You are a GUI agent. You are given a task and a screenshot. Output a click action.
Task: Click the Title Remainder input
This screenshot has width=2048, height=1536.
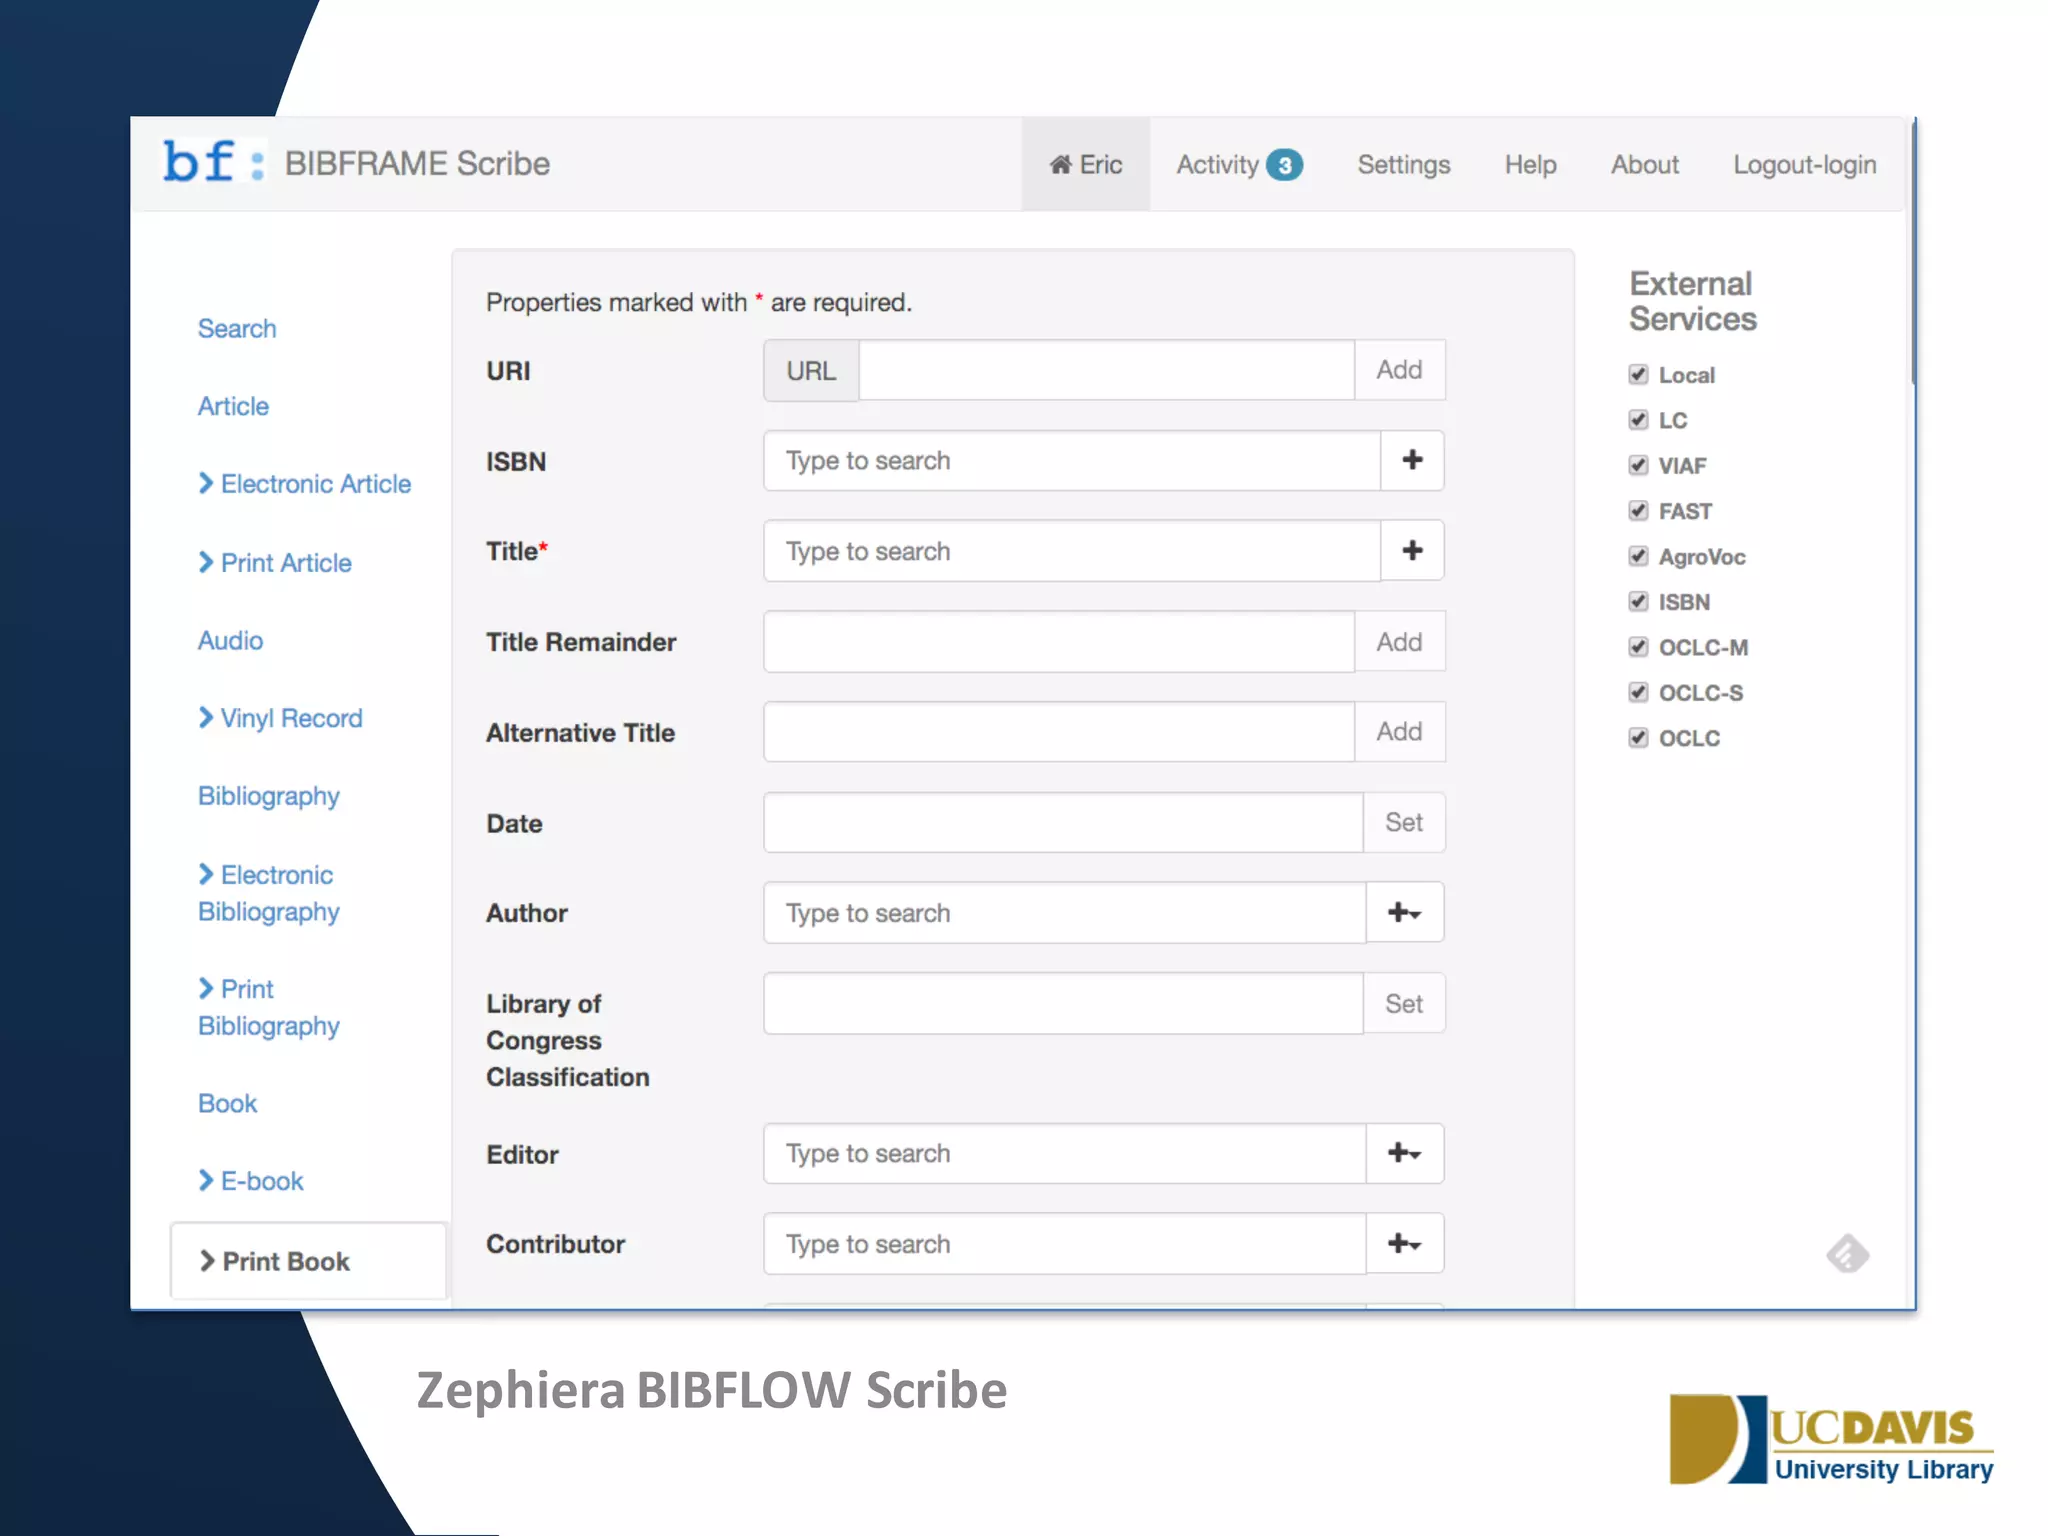coord(1059,641)
